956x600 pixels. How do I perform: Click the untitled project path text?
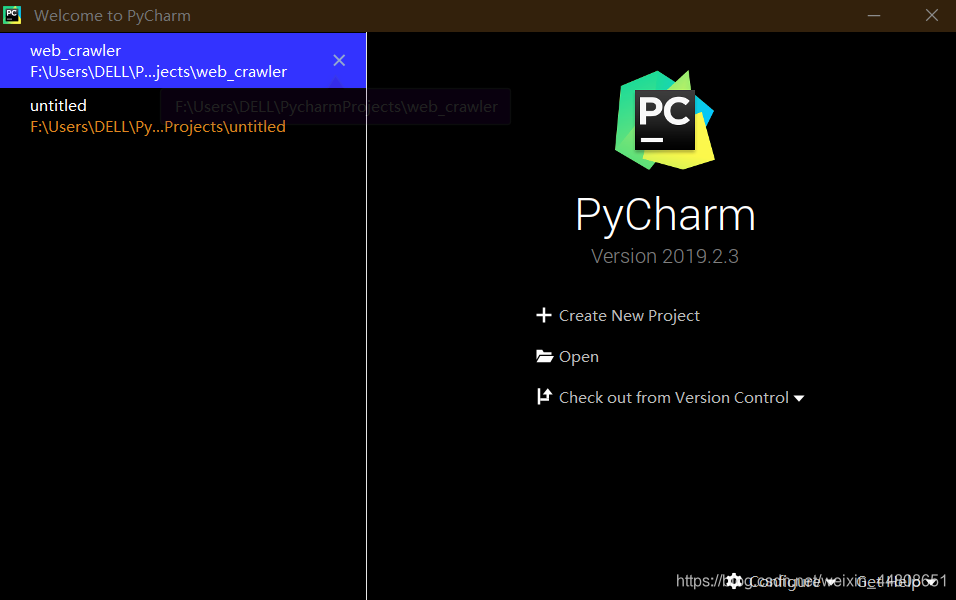point(158,127)
